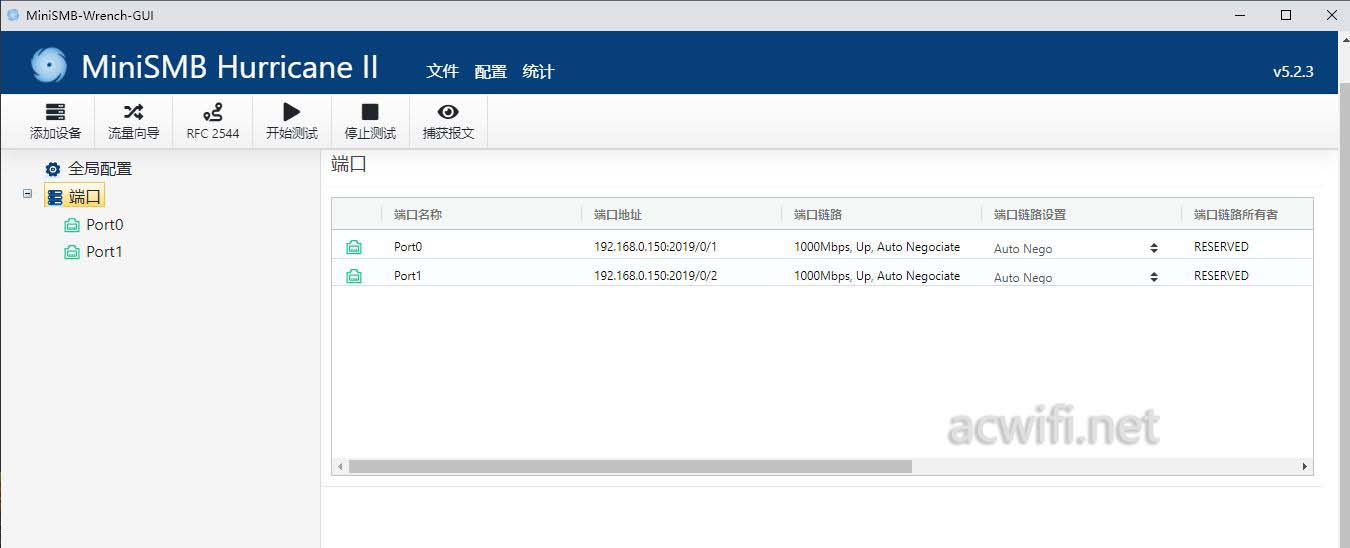Open Port1 Auto Nego link setting dropdown
1350x548 pixels.
click(x=1075, y=277)
